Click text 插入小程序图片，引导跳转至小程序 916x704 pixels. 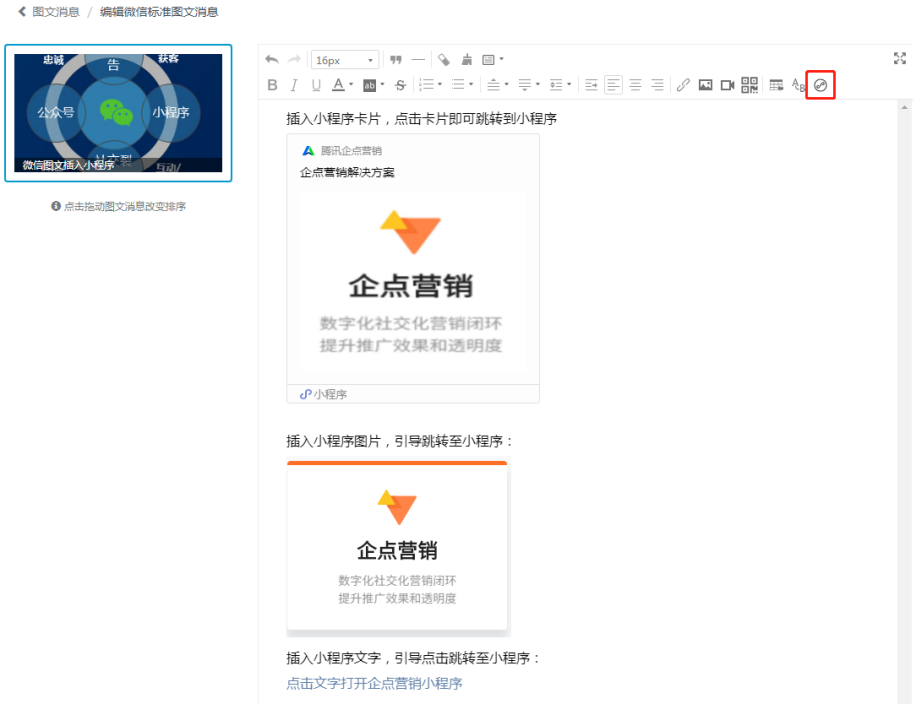pos(400,441)
